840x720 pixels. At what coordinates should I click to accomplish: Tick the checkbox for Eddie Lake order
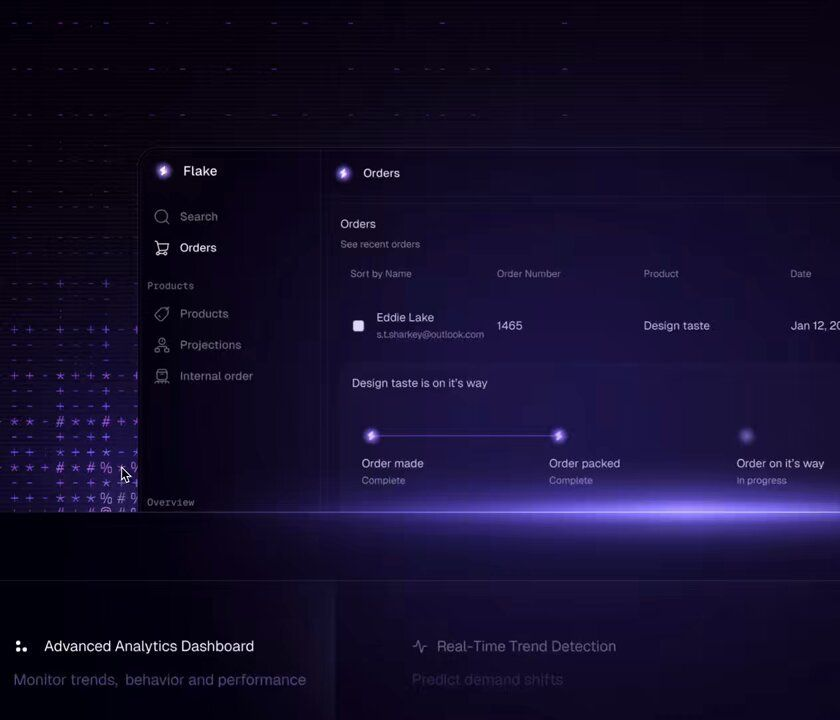click(x=358, y=326)
